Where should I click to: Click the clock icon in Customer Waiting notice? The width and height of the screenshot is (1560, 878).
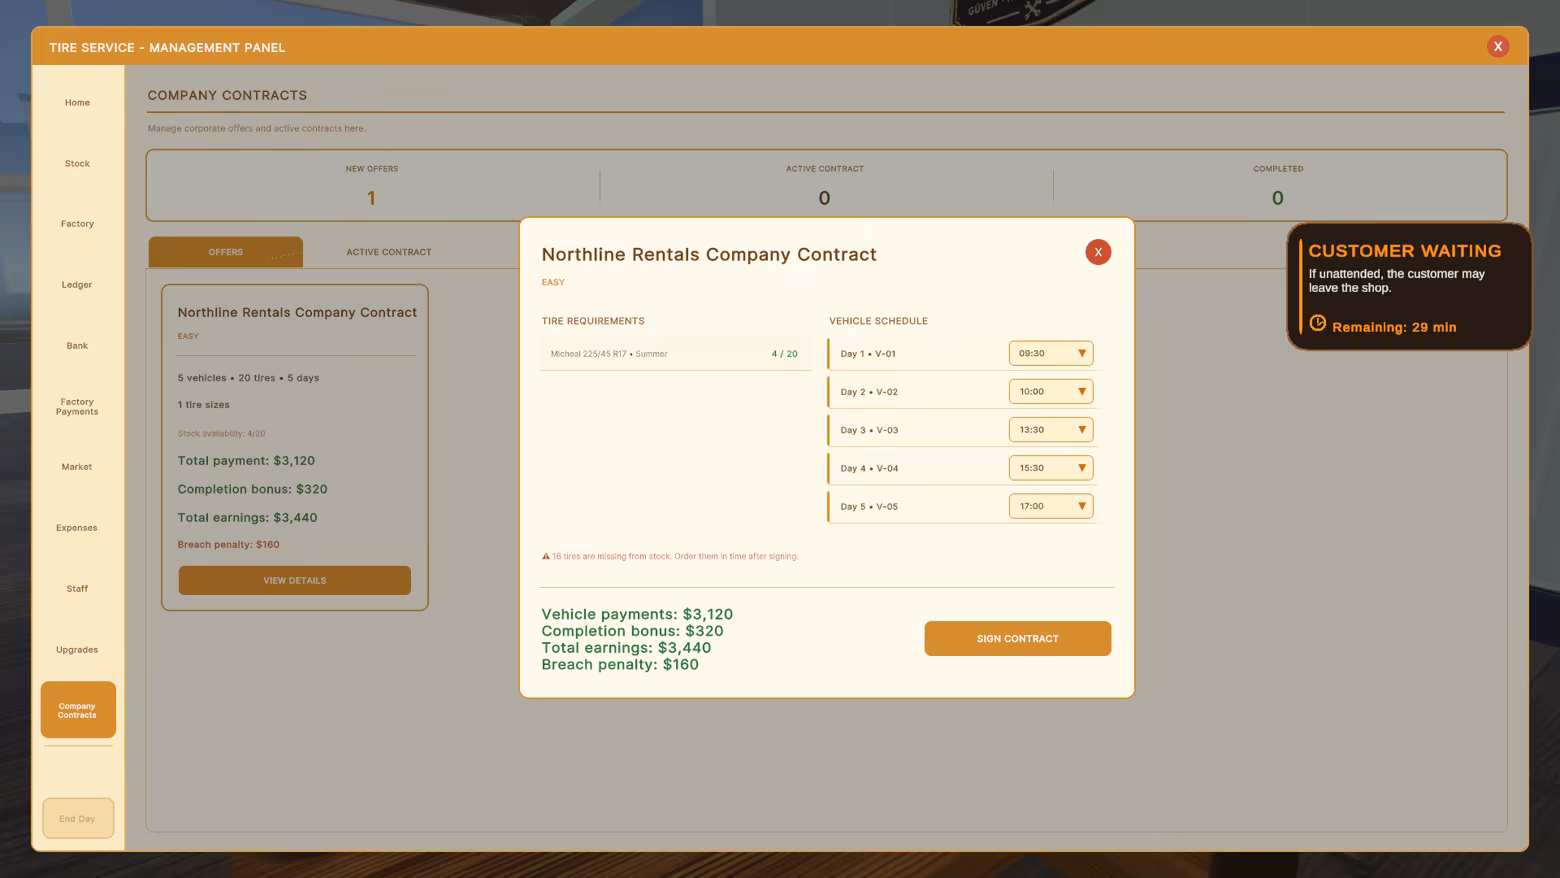click(1318, 323)
